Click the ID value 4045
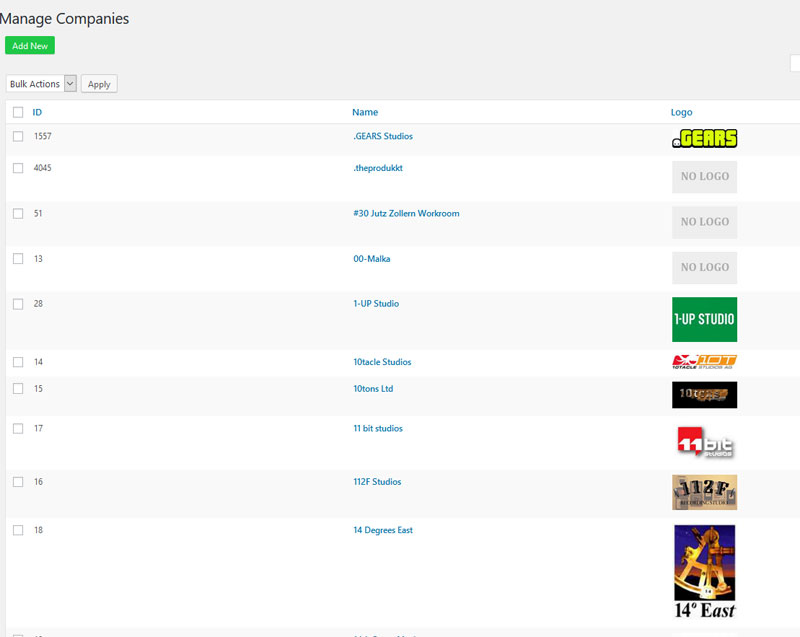 (x=43, y=168)
